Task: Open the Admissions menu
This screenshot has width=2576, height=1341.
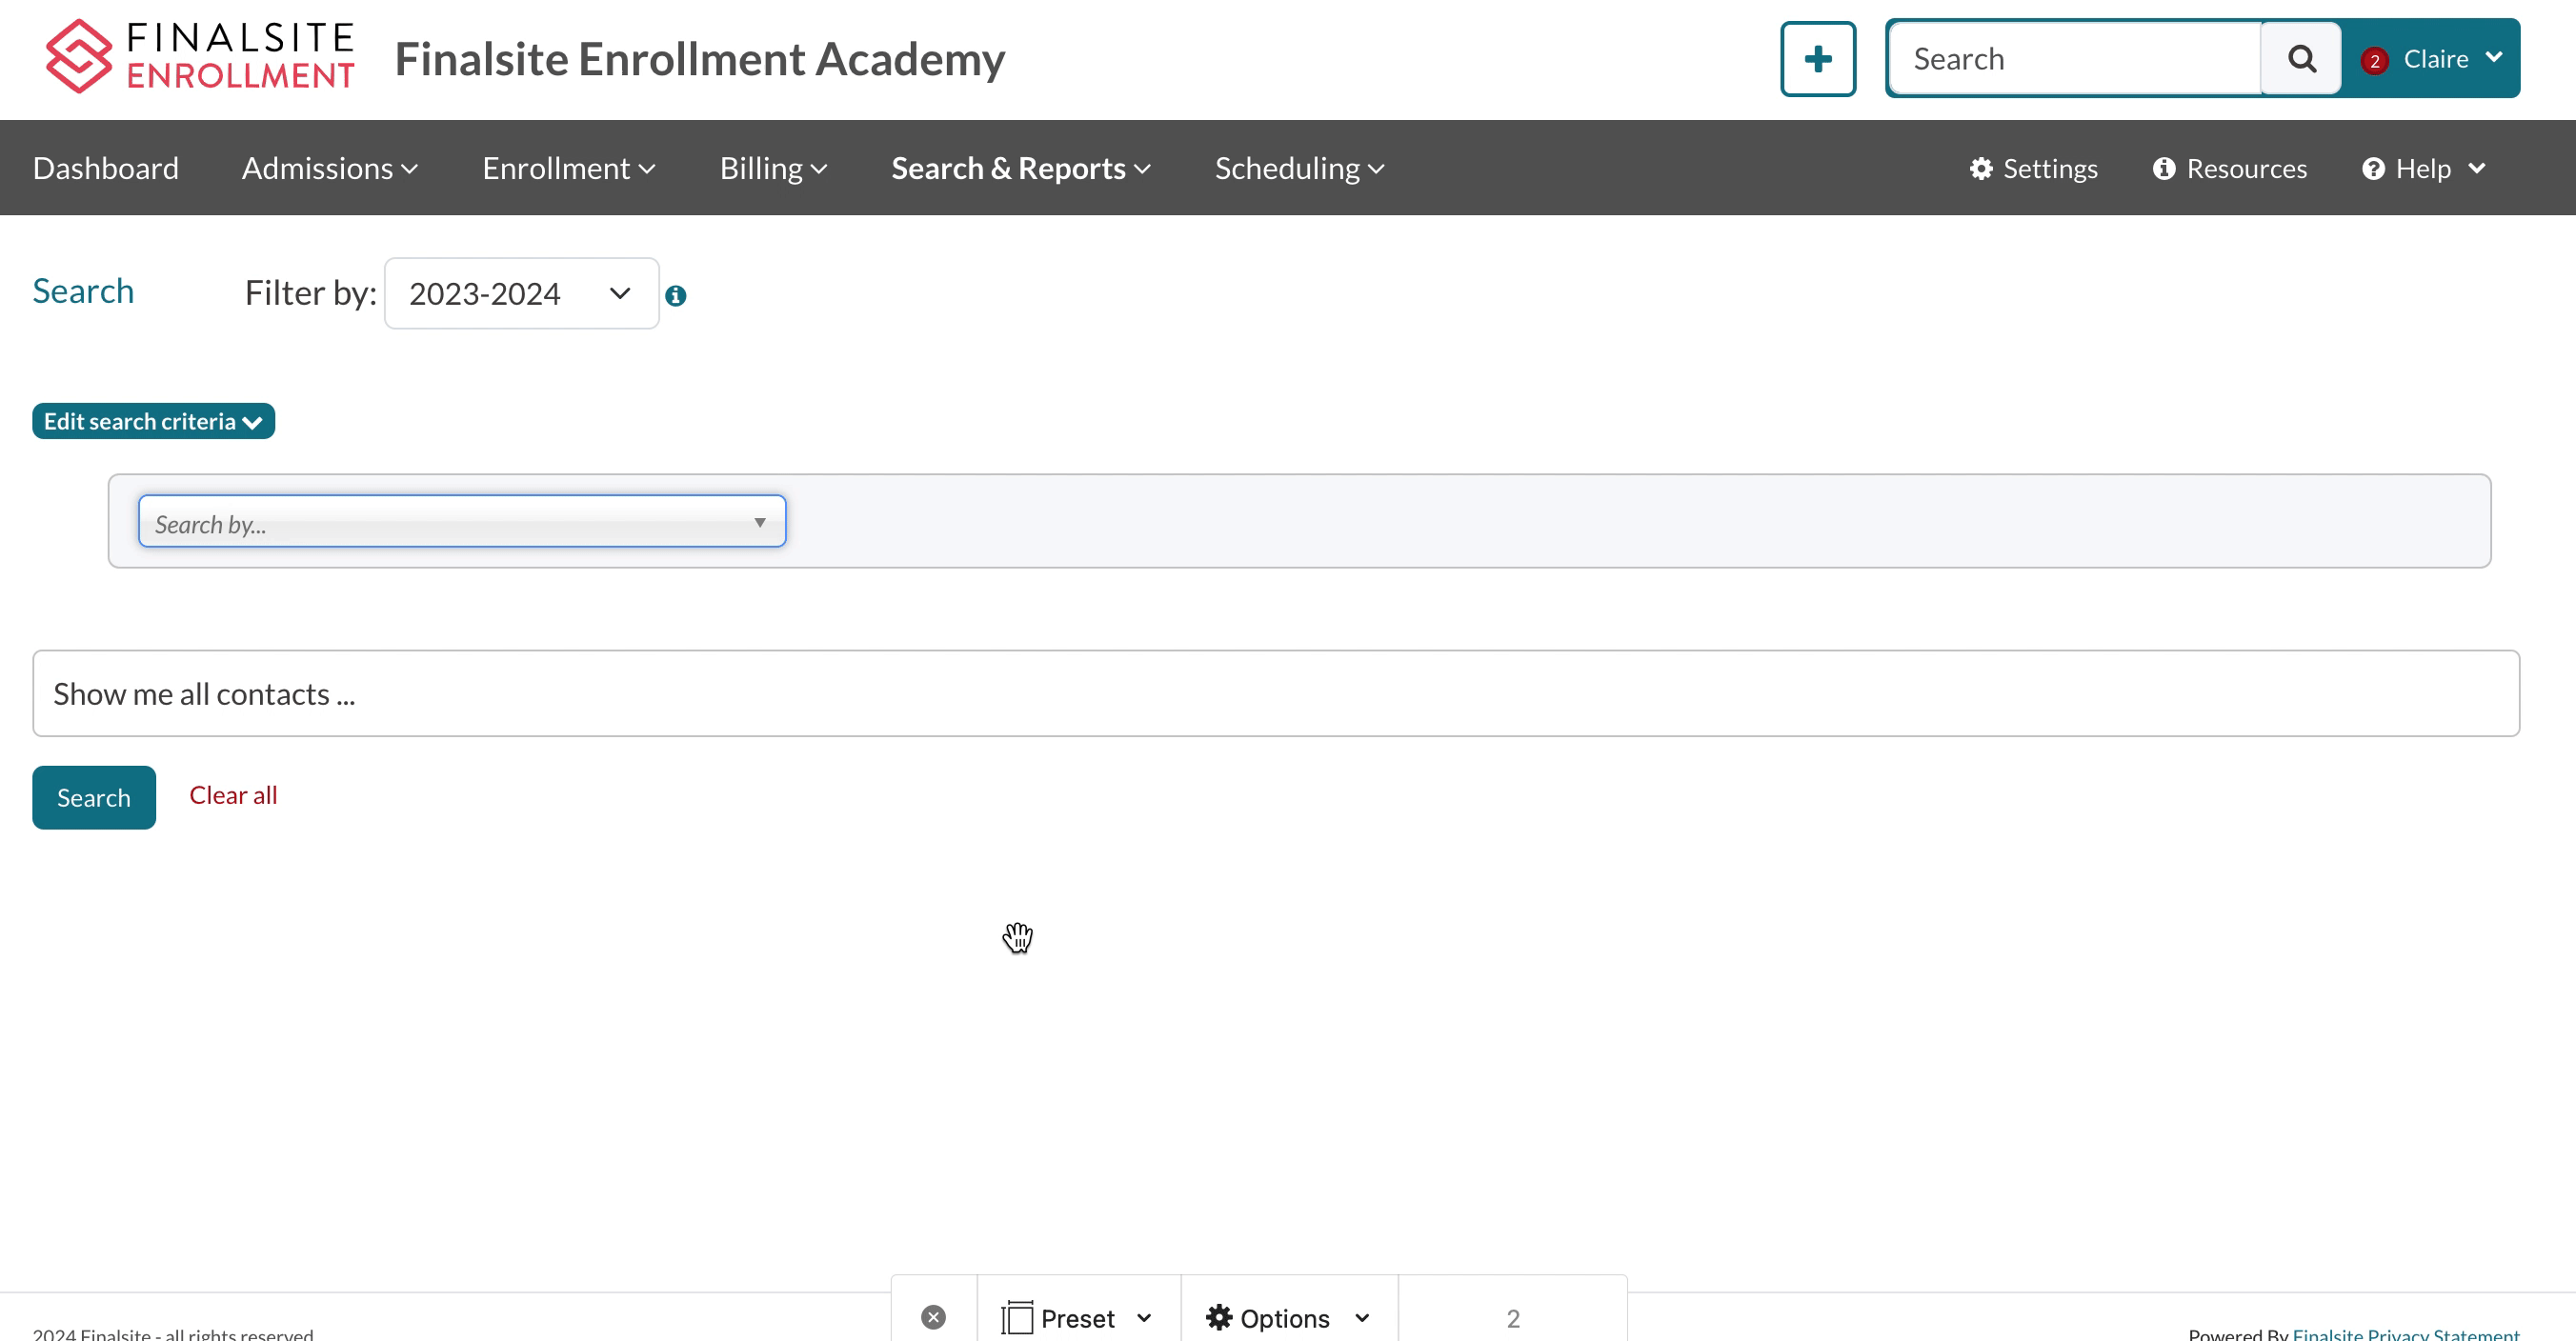Action: pos(329,168)
